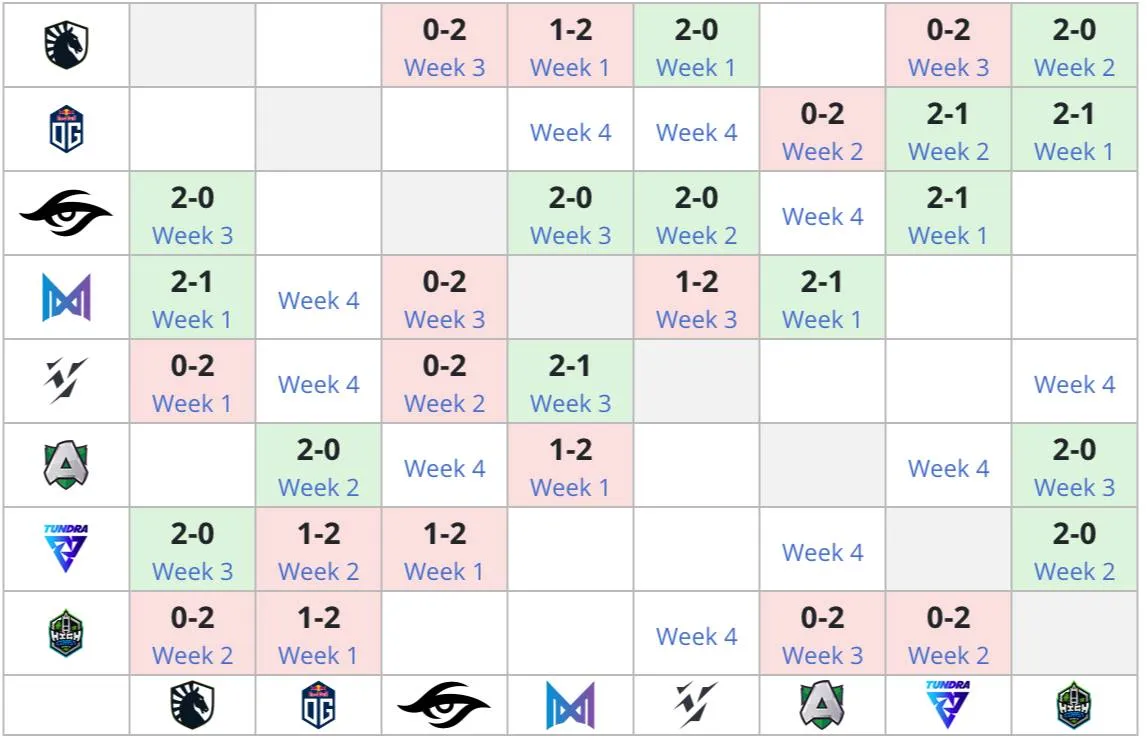Click Week 4 link in Secret row versus Alliance
This screenshot has height=742, width=1147.
tap(822, 217)
